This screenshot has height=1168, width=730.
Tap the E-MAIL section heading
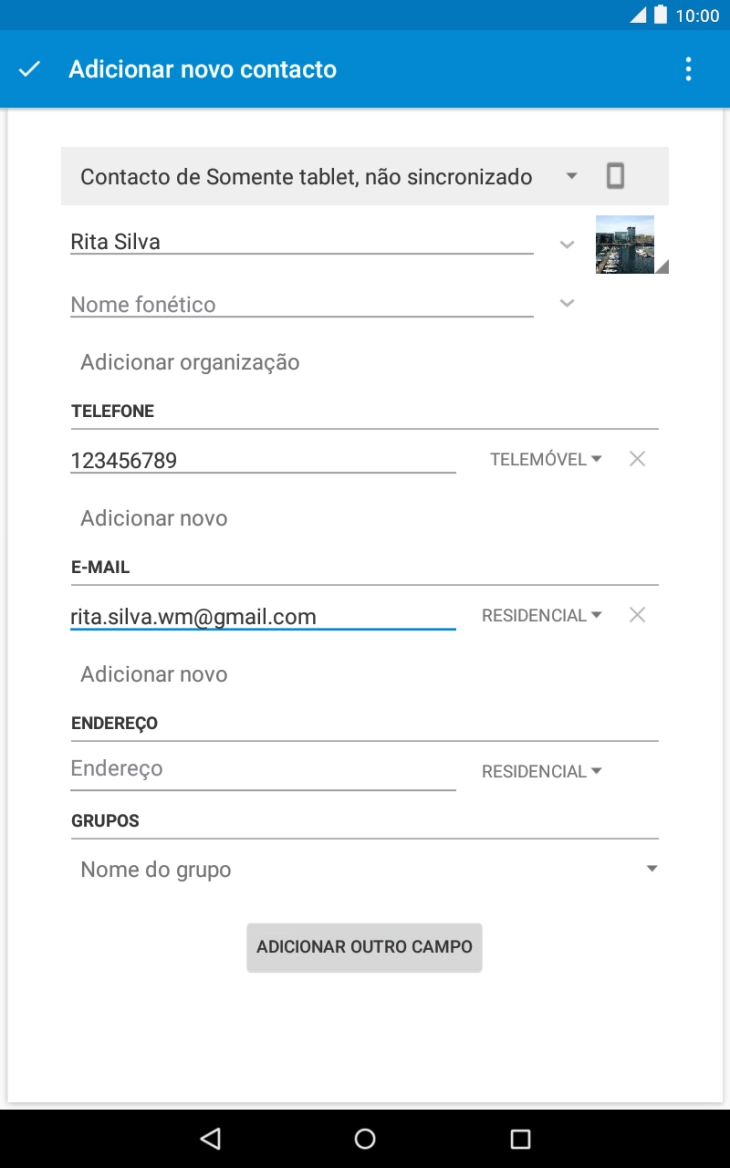[x=101, y=568]
